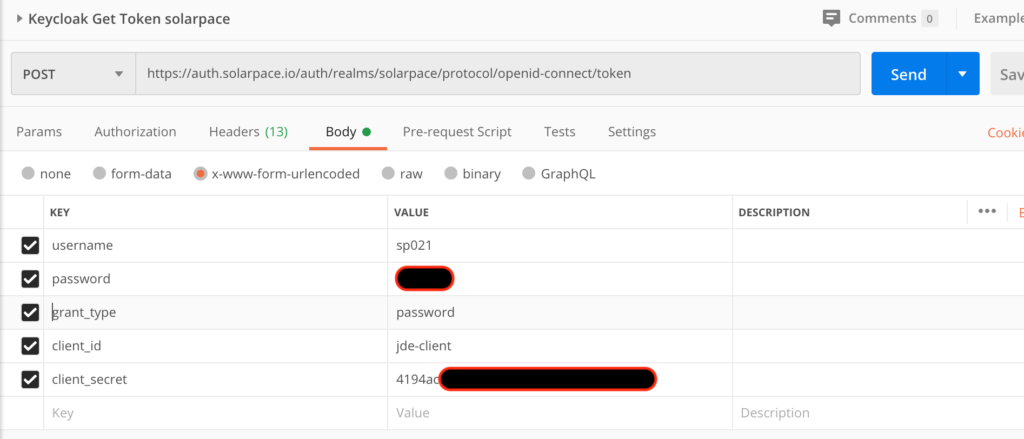Switch to the Params tab
The image size is (1024, 439).
click(39, 132)
